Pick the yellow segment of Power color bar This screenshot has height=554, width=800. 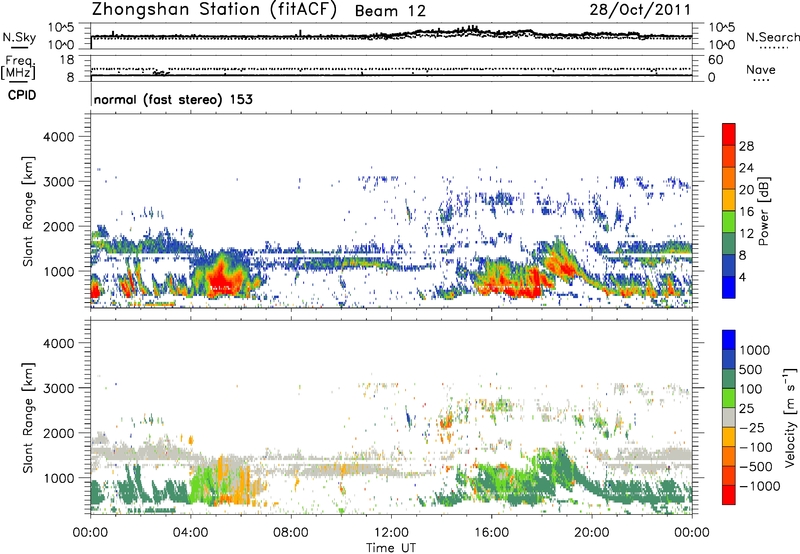[x=729, y=199]
